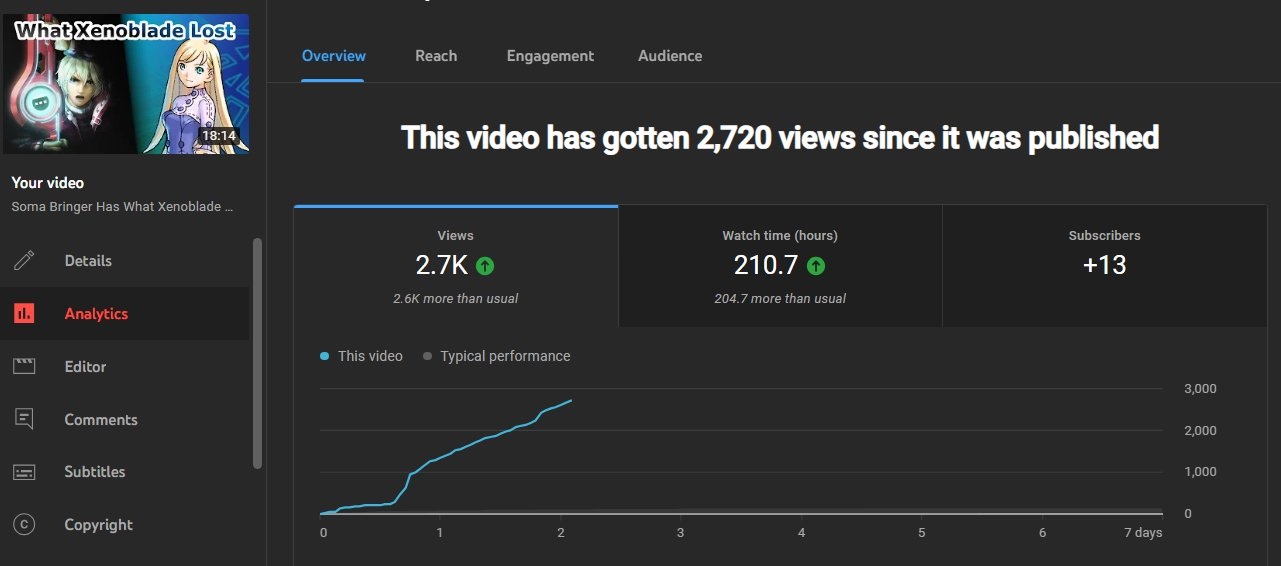Click the blue This video legend dot

coord(325,356)
